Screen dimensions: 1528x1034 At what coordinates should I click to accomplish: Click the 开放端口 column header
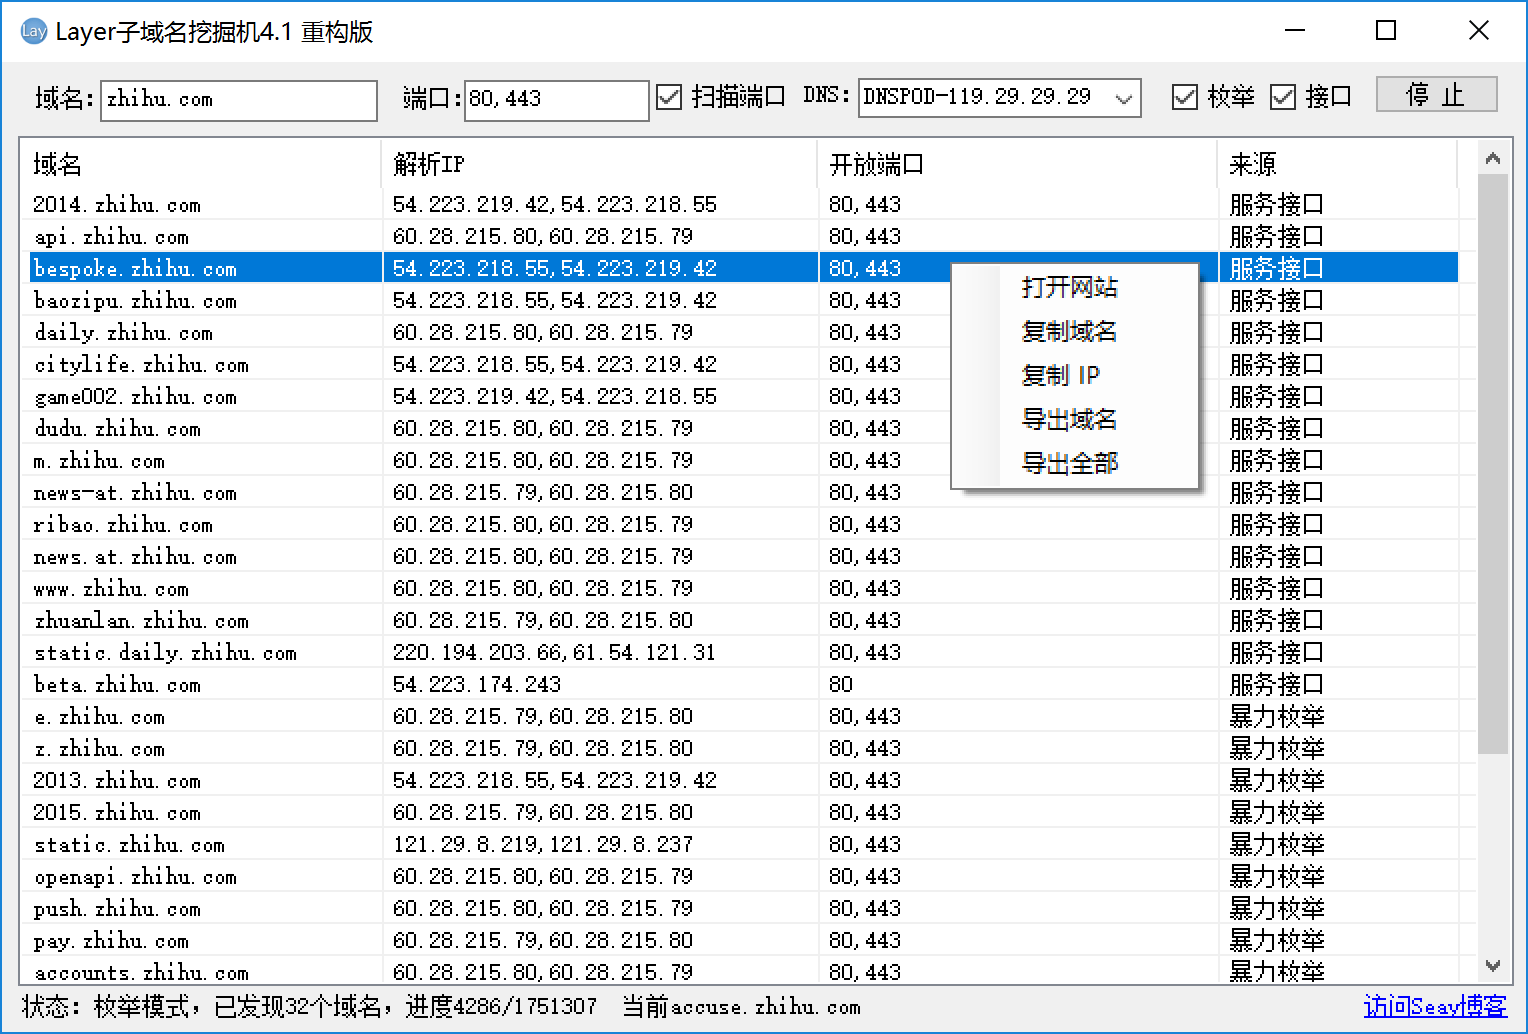pyautogui.click(x=1017, y=164)
